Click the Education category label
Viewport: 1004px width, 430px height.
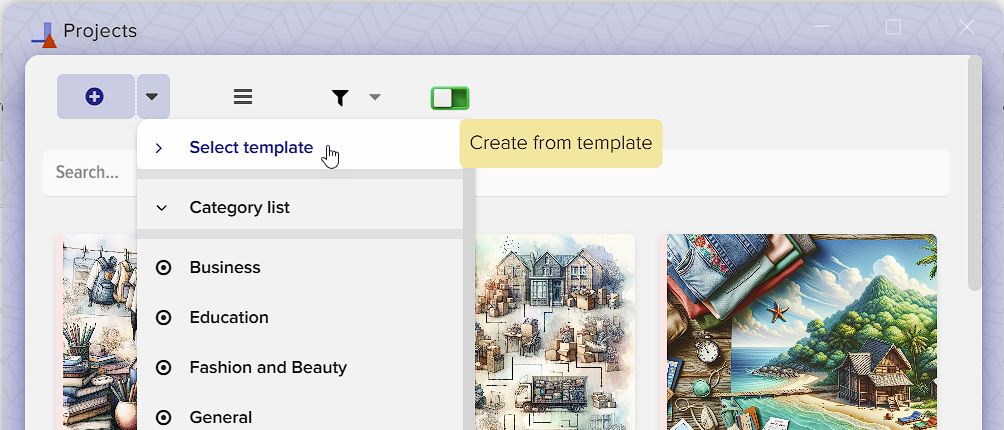pyautogui.click(x=229, y=317)
